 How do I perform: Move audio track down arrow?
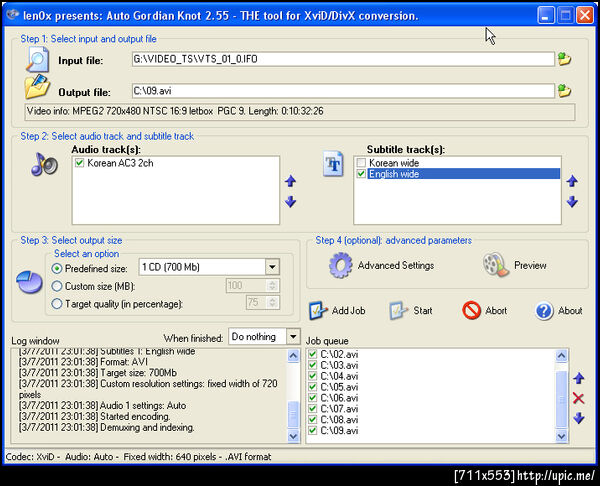click(290, 201)
